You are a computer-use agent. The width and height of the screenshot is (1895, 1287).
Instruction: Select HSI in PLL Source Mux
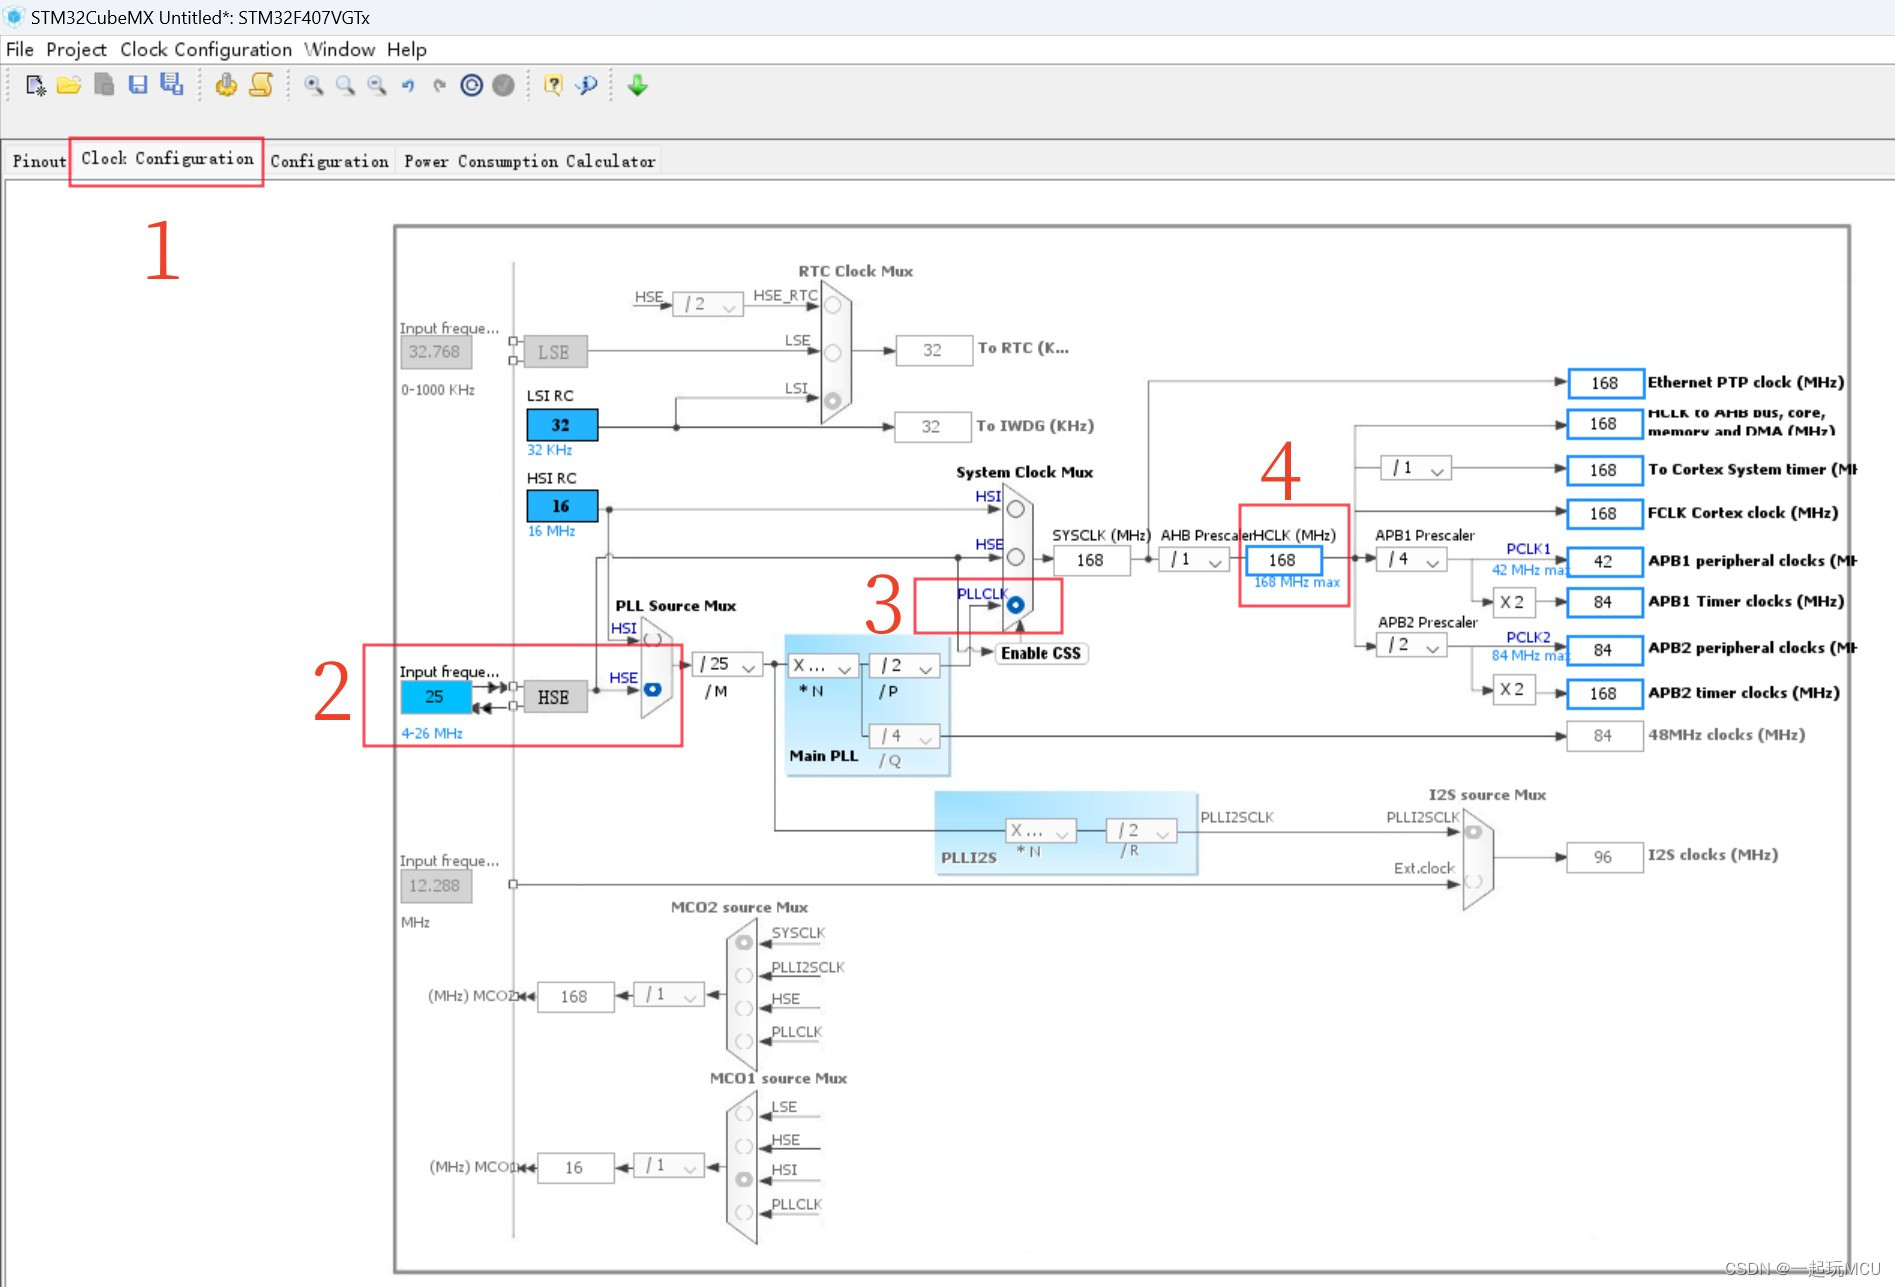(652, 639)
